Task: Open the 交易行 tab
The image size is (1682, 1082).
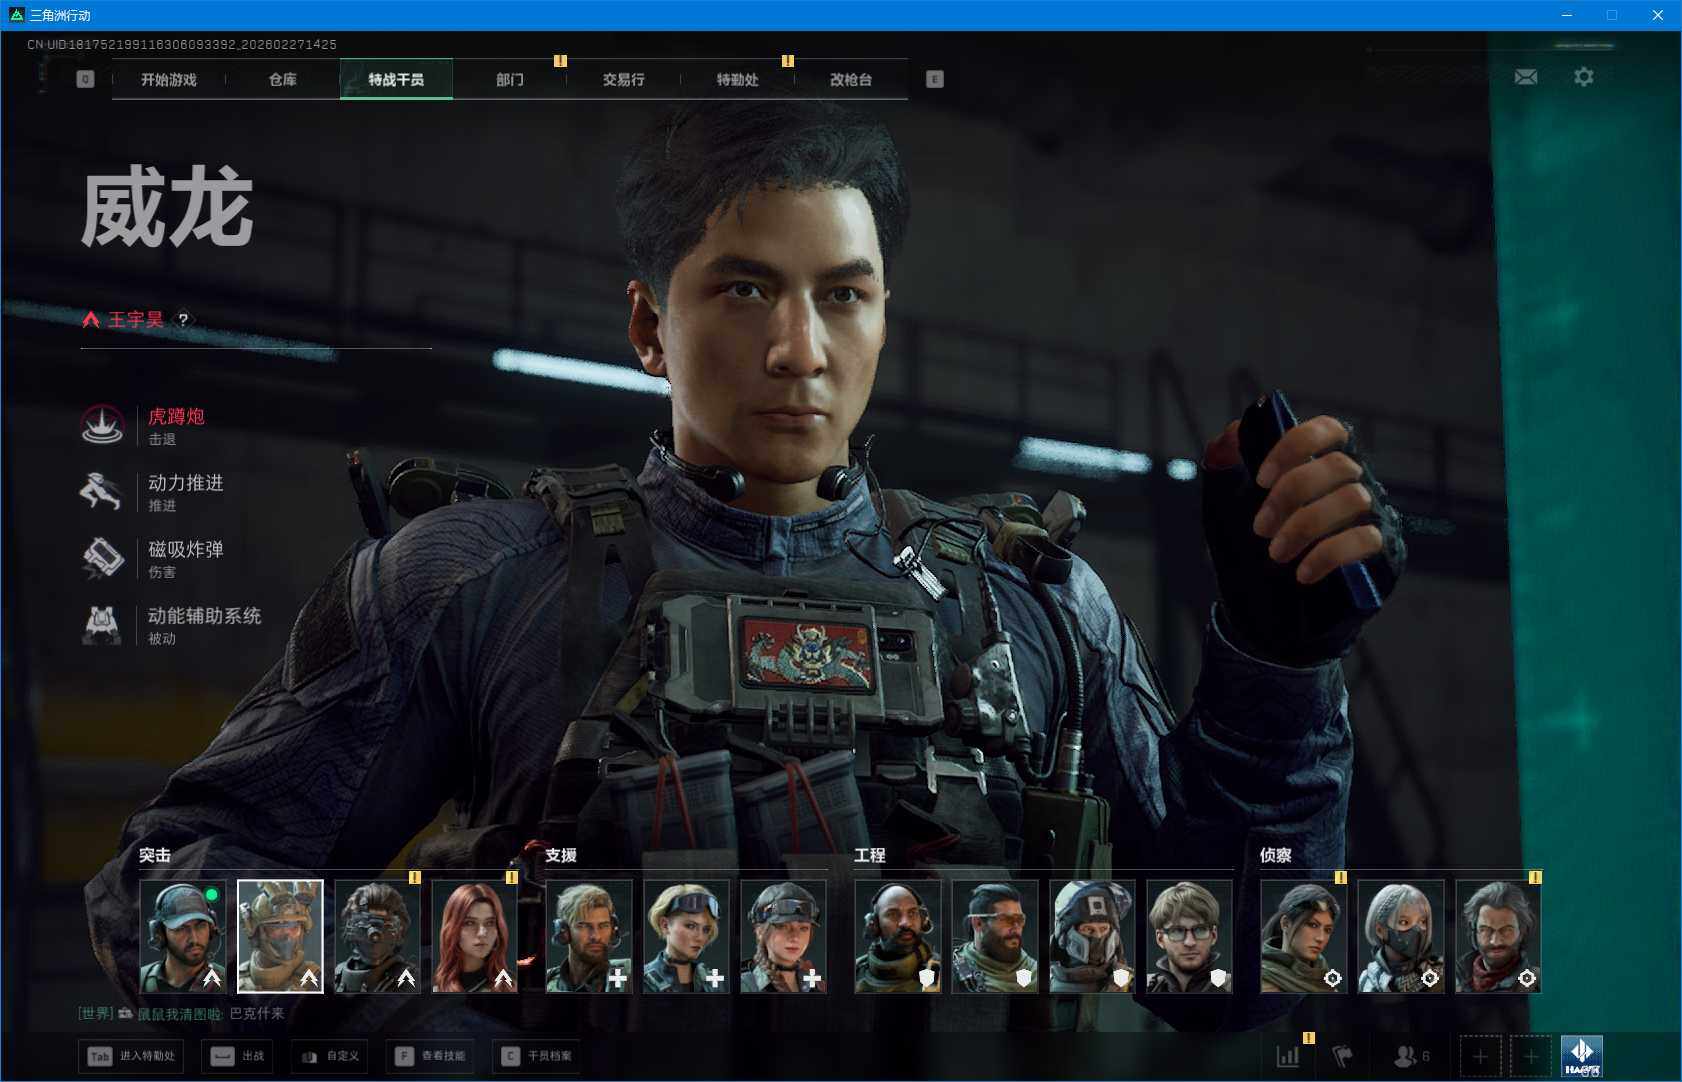Action: pyautogui.click(x=623, y=80)
